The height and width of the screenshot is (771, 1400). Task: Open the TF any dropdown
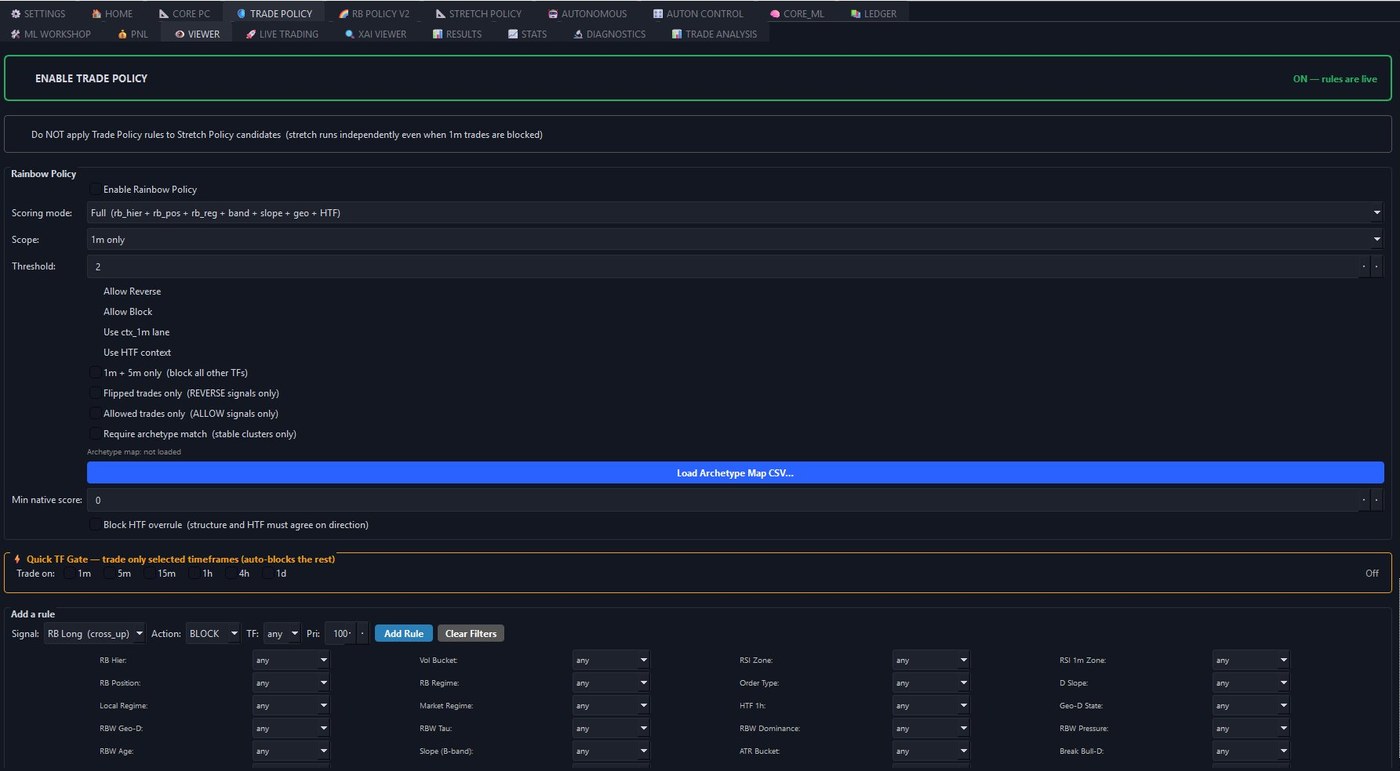(x=281, y=634)
